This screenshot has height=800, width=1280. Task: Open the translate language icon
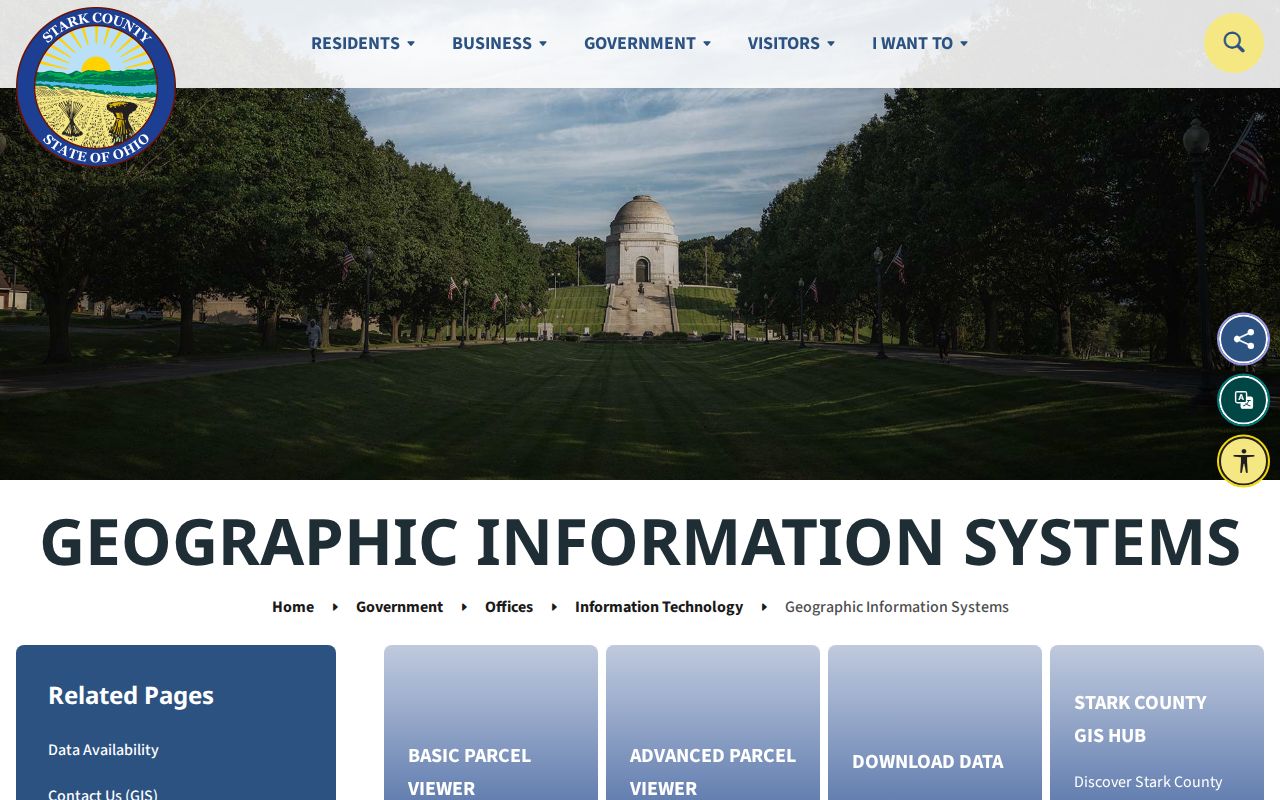click(1243, 400)
